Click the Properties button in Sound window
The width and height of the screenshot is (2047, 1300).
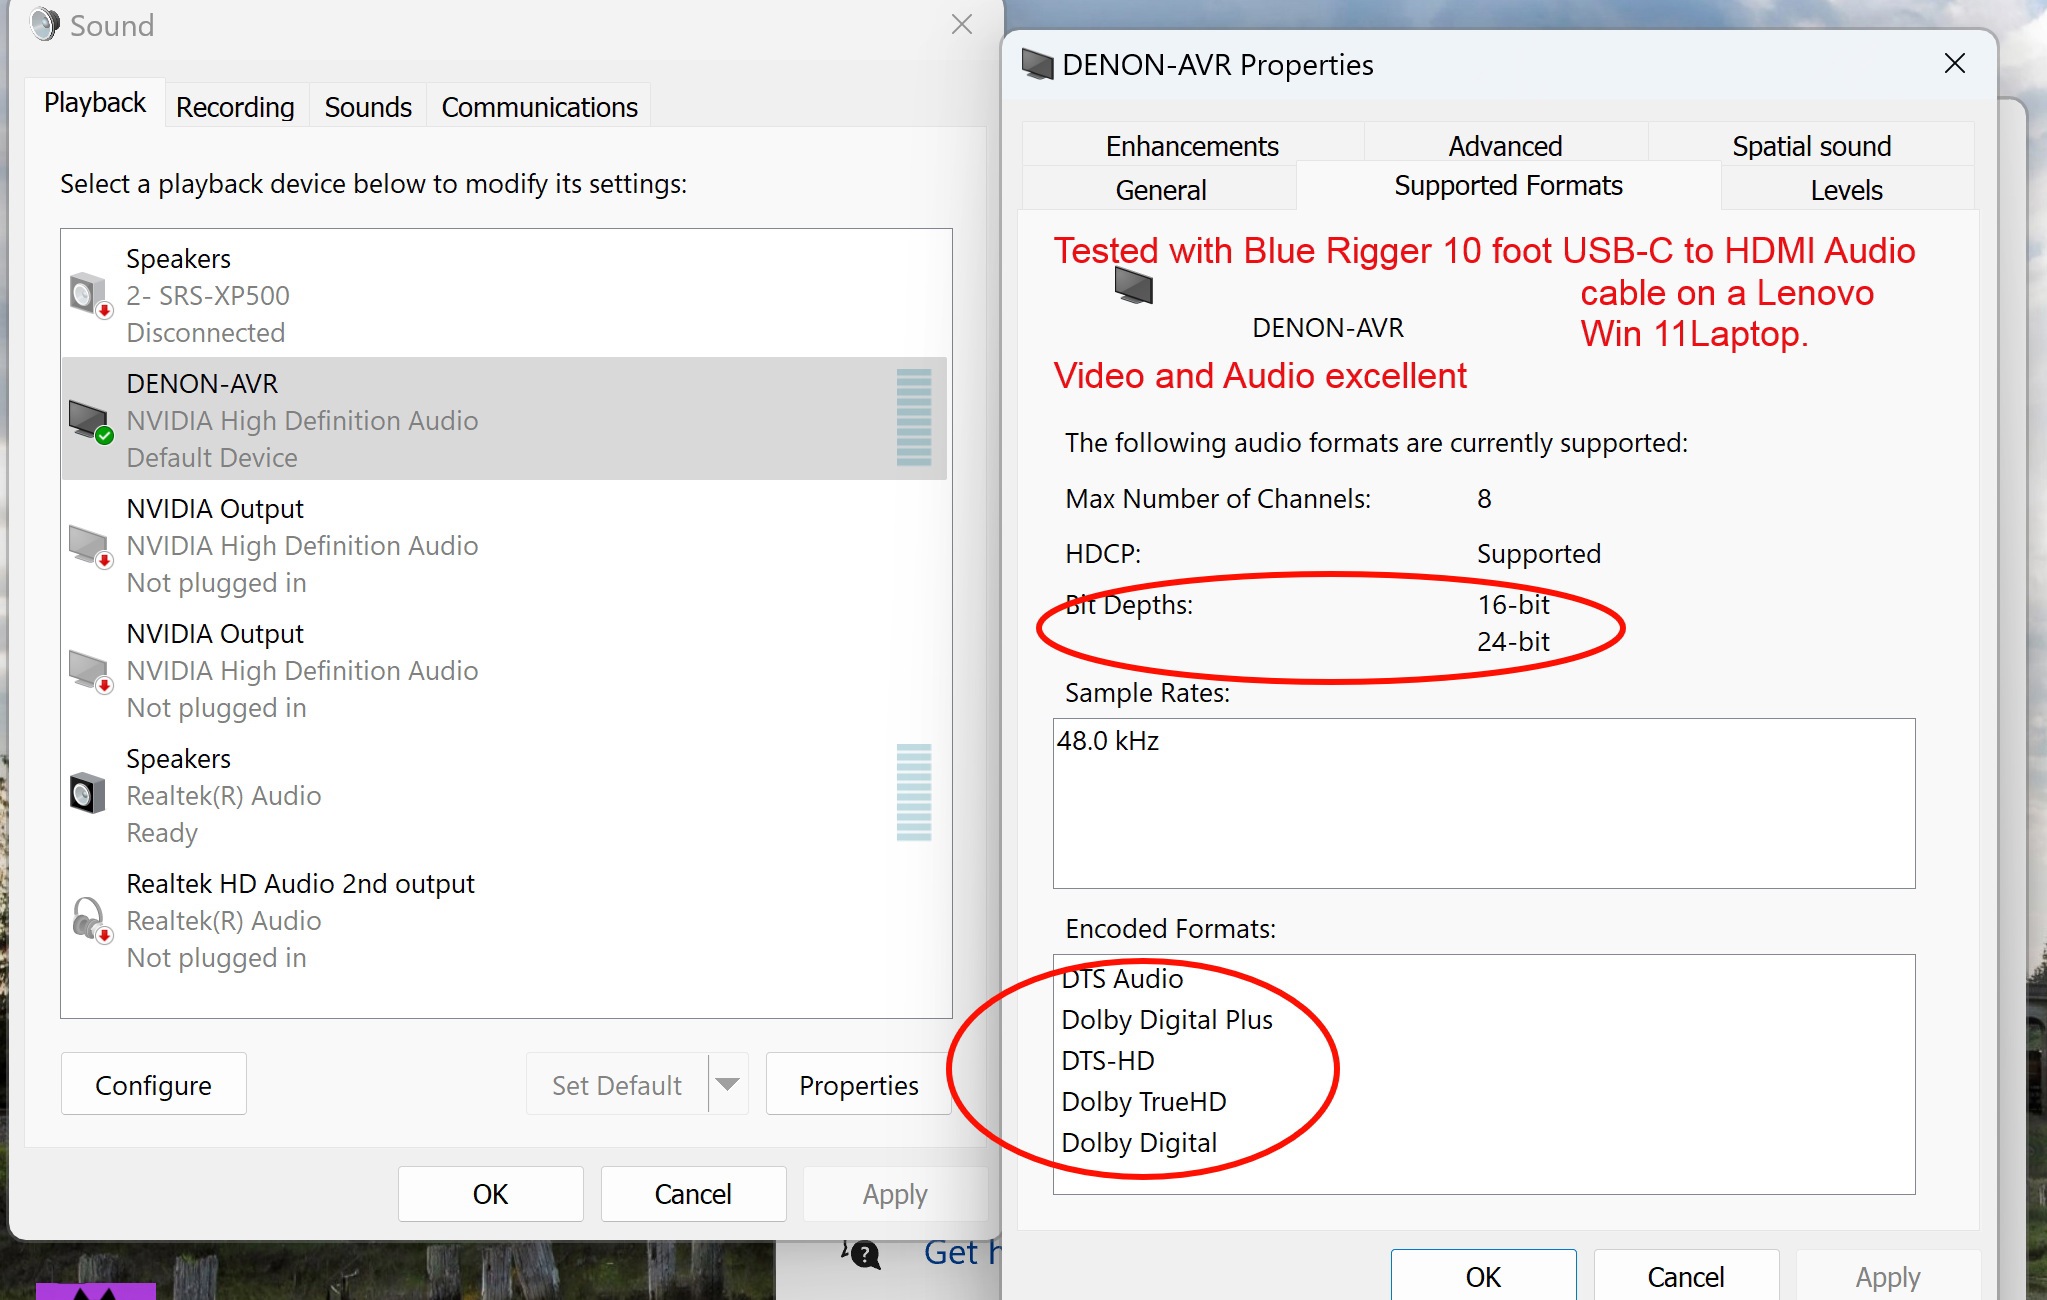pyautogui.click(x=859, y=1085)
